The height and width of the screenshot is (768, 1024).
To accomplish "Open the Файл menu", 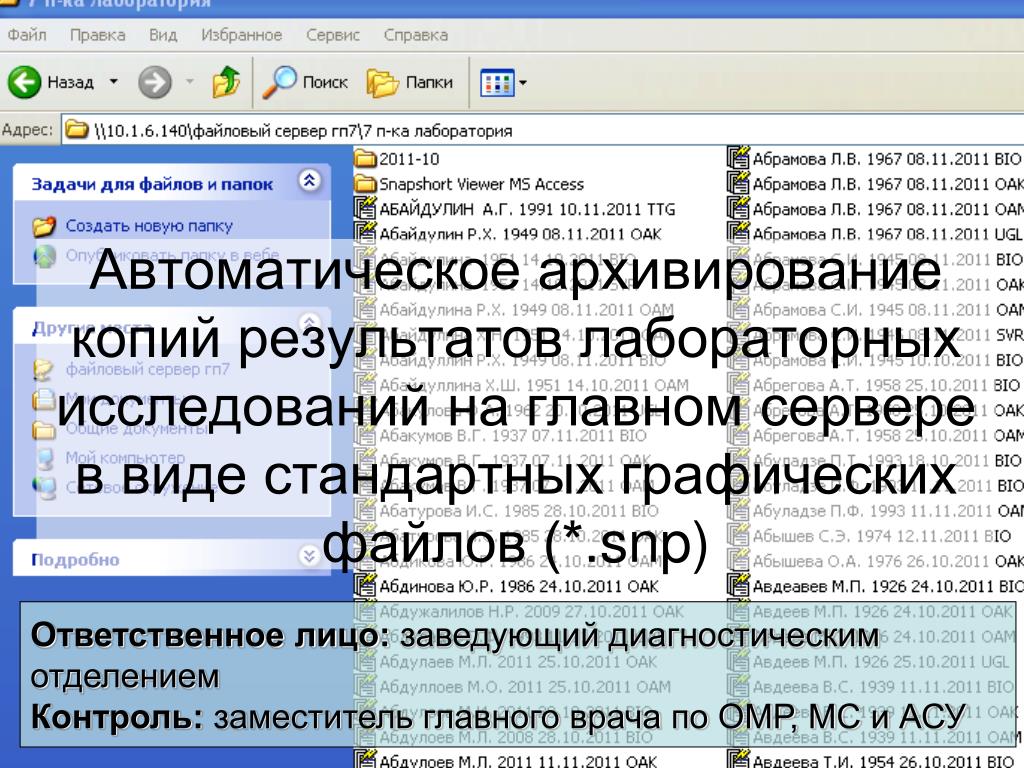I will 25,35.
